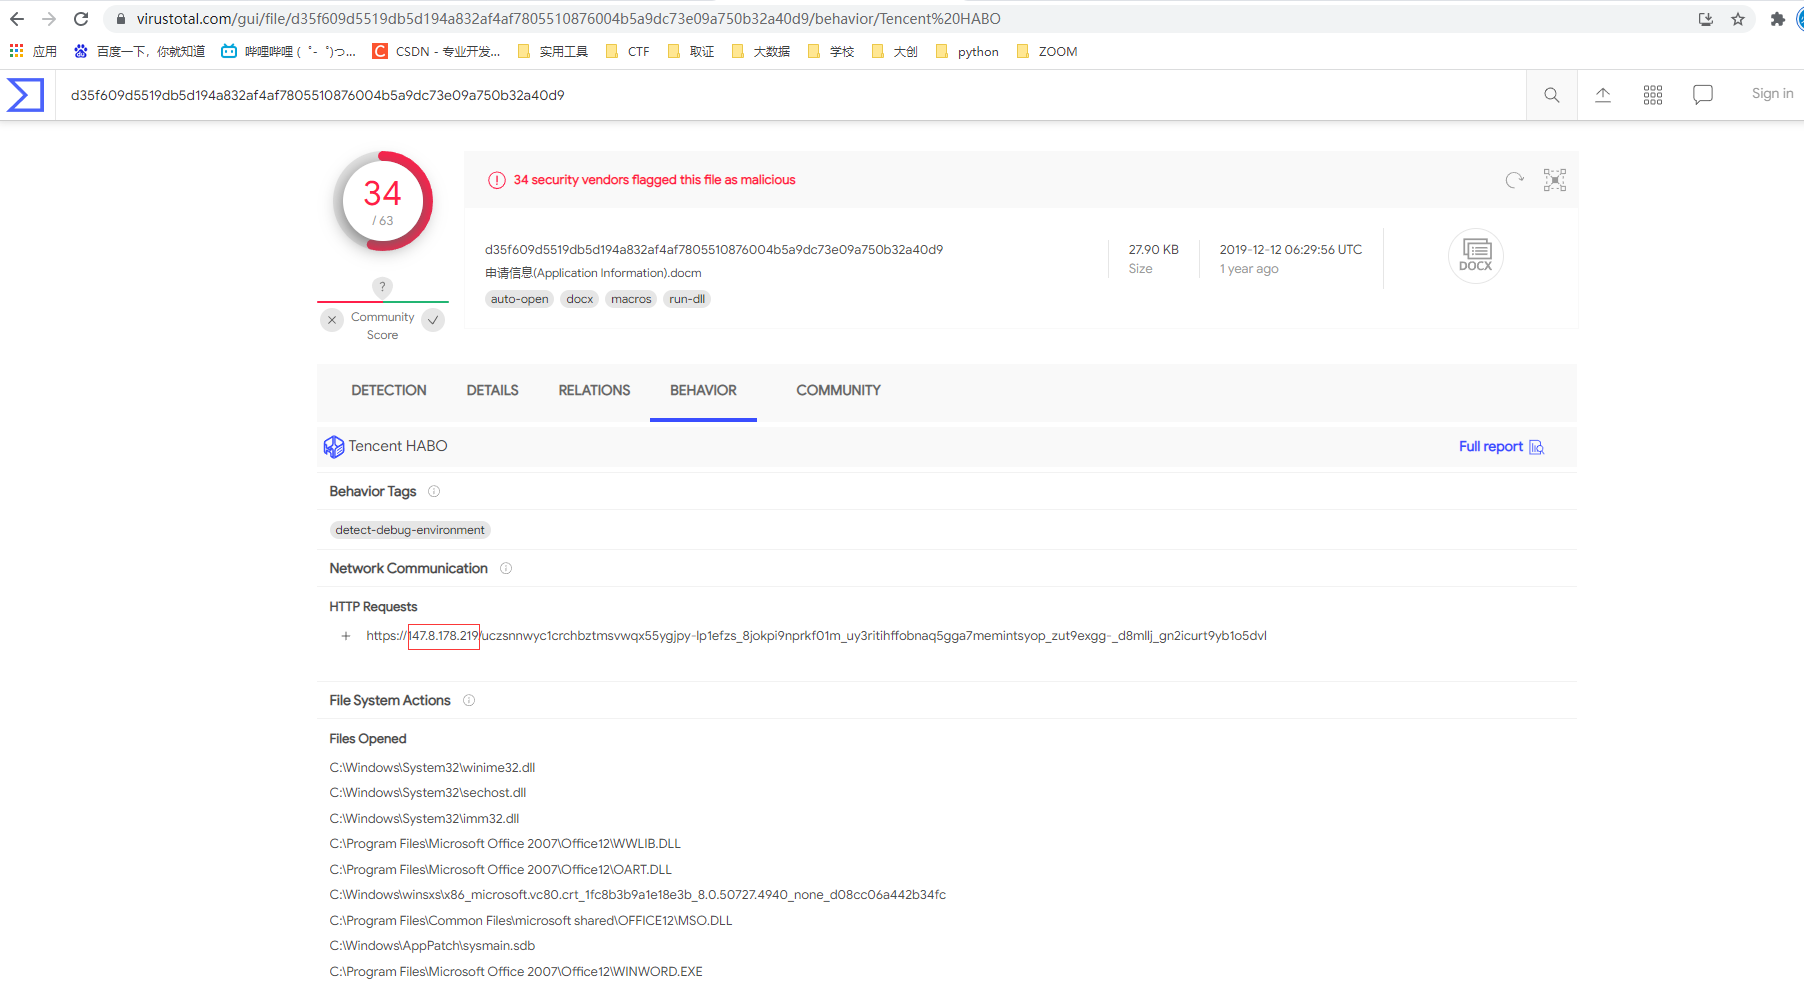
Task: Click the browser forward arrow
Action: tap(49, 19)
